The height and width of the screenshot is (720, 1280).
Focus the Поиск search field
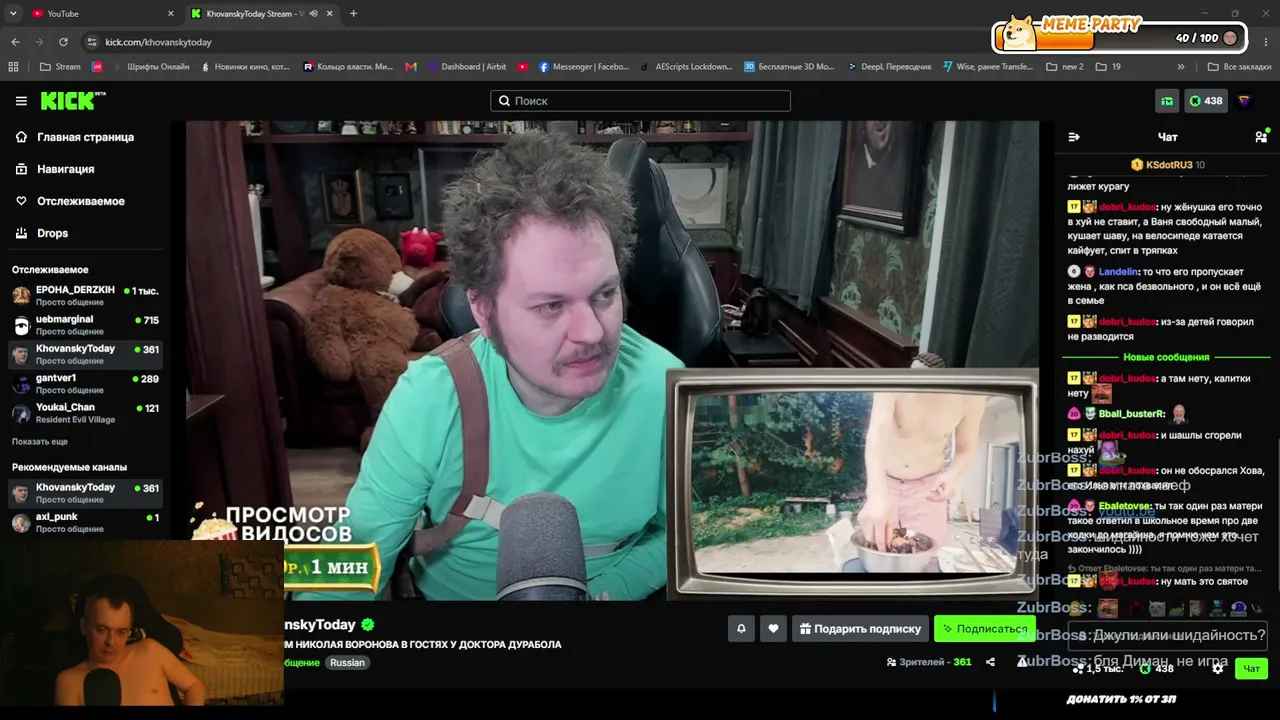[640, 101]
